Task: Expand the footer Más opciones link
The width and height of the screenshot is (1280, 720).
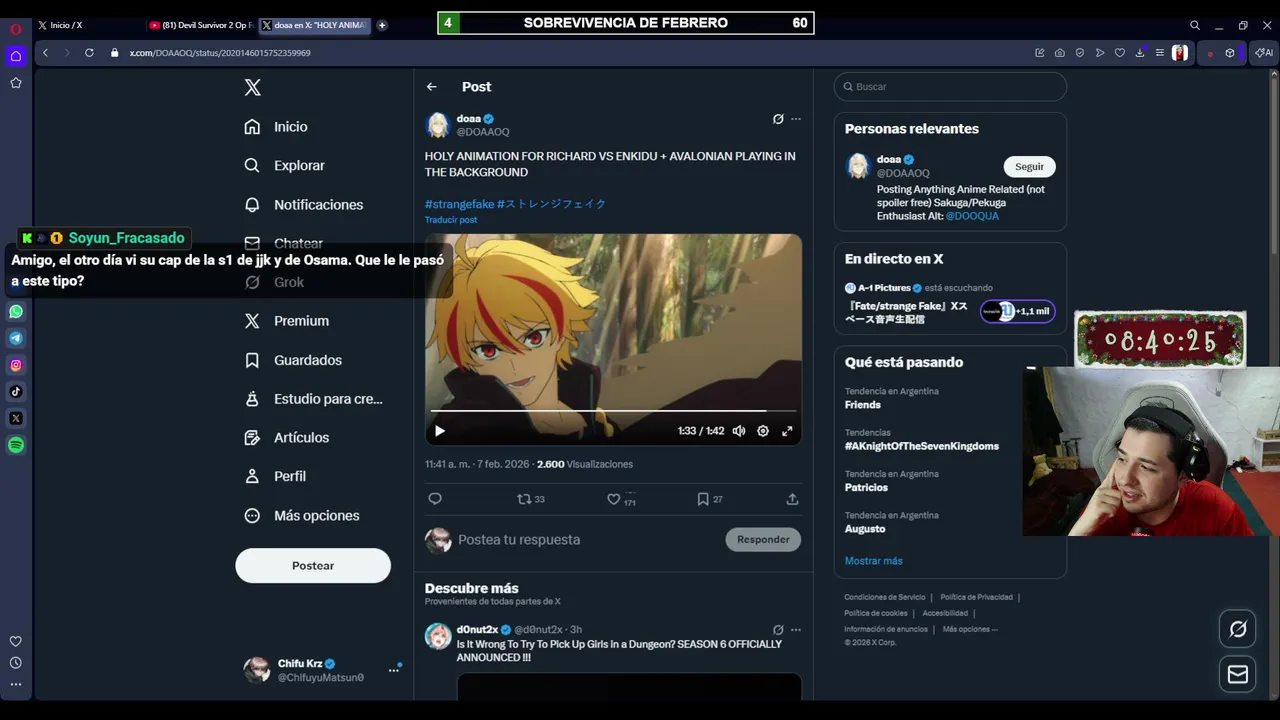Action: (970, 629)
